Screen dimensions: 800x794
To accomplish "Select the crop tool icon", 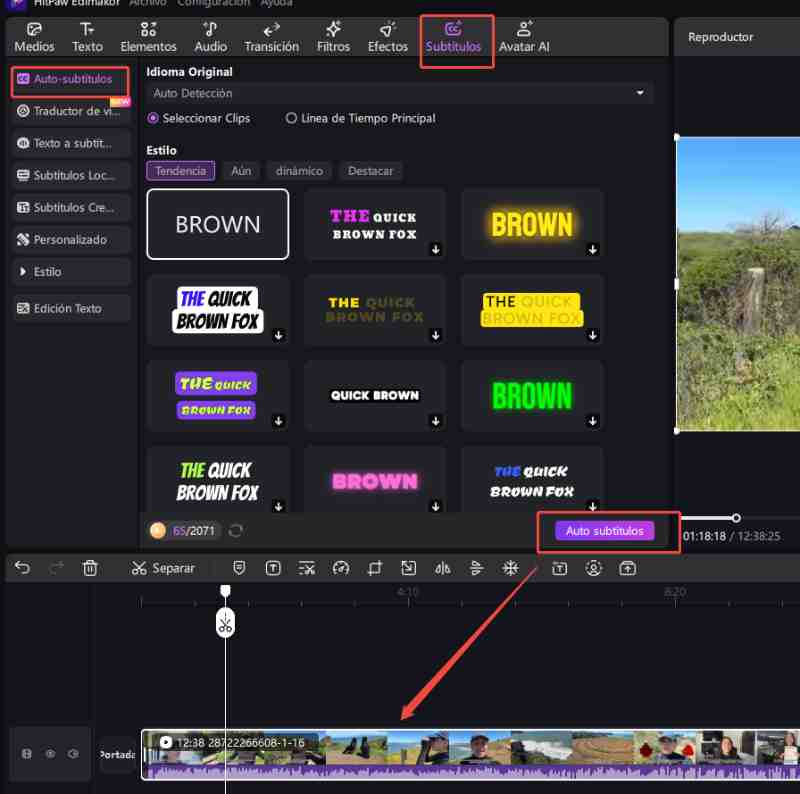I will 375,568.
